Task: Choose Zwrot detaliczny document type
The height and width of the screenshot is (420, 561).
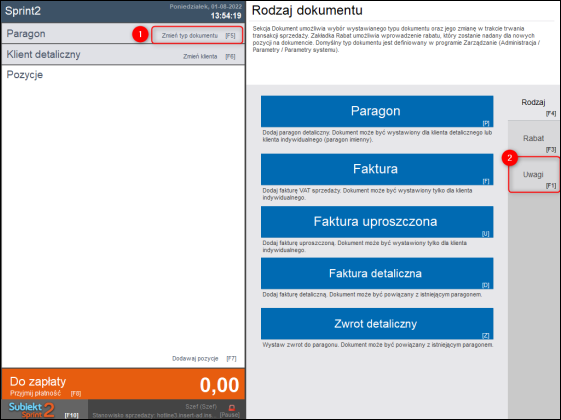Action: [x=377, y=324]
